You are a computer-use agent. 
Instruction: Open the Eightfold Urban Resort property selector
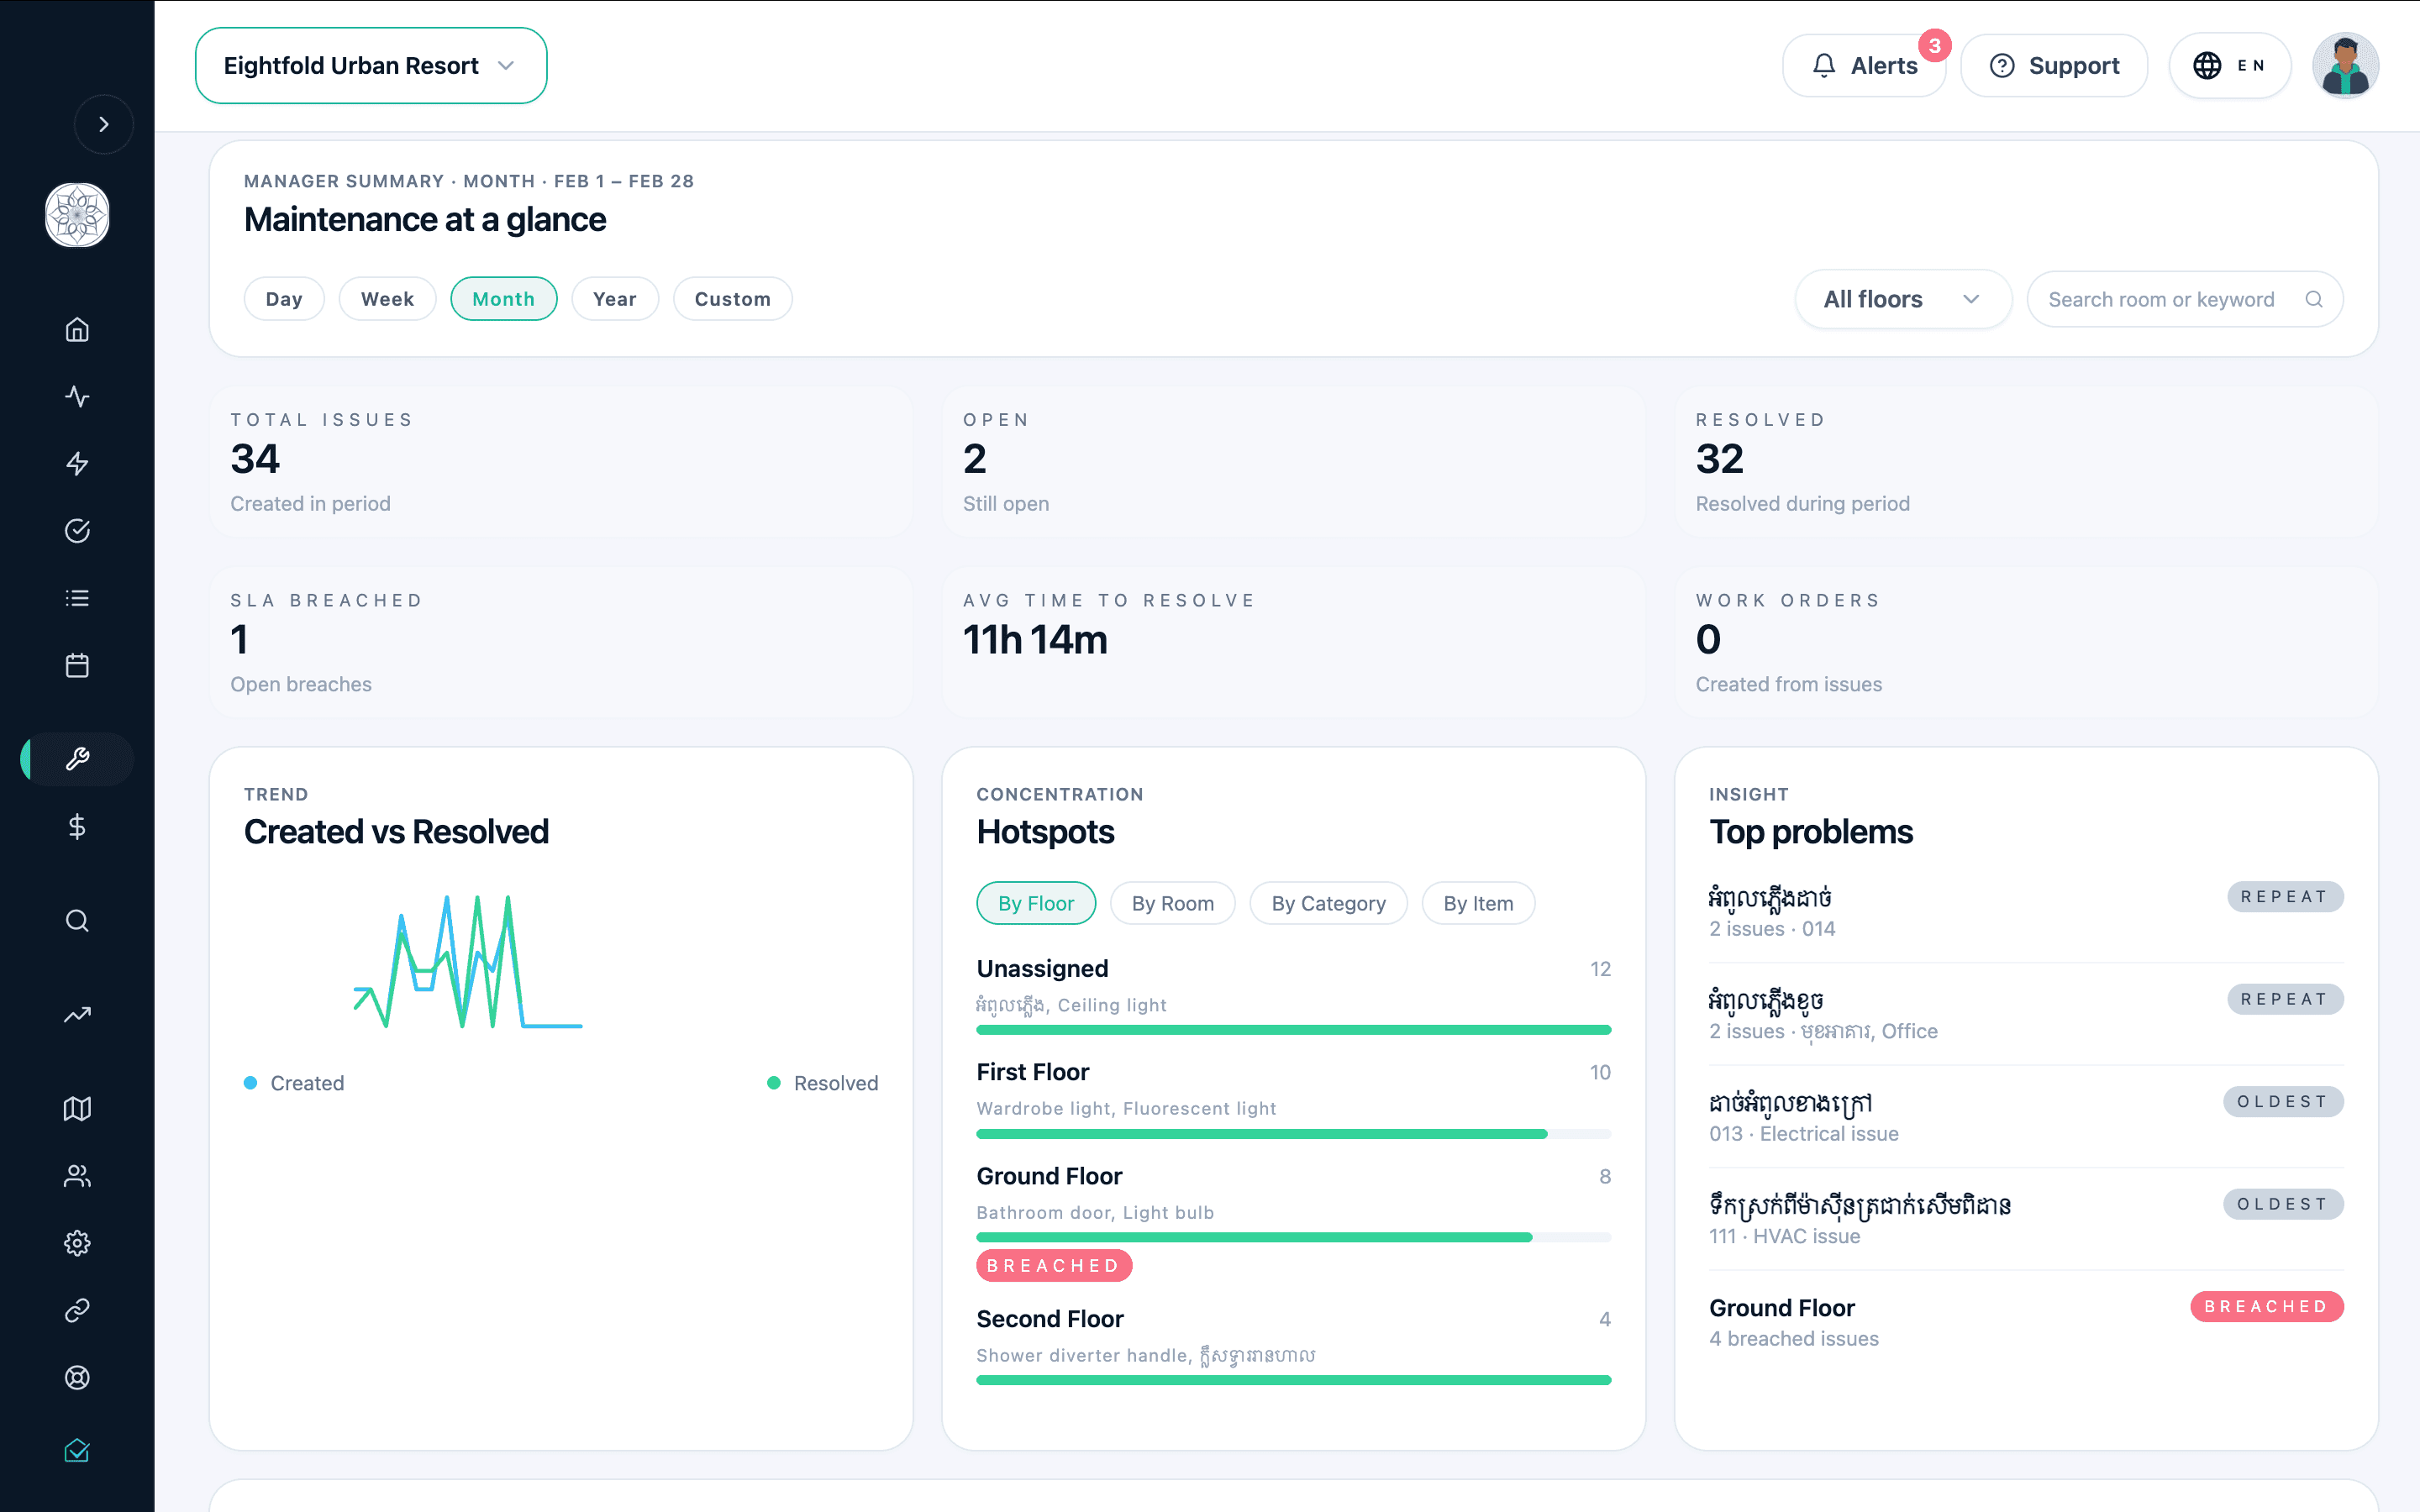click(370, 65)
